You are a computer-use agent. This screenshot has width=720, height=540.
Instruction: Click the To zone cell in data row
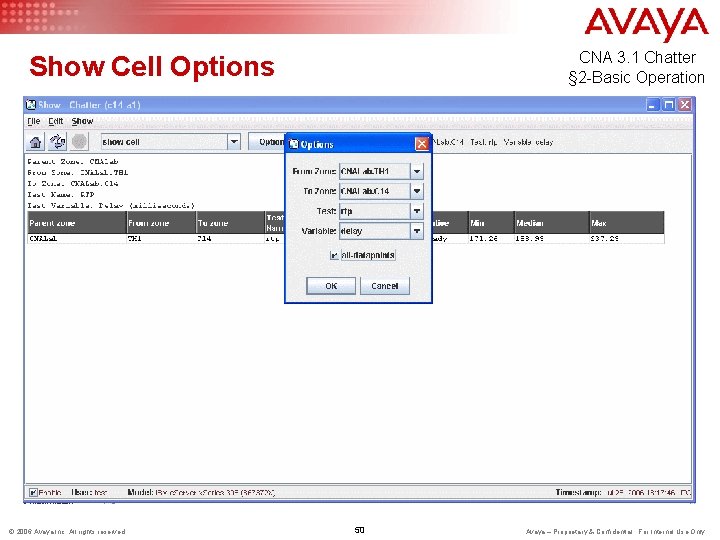tap(231, 239)
